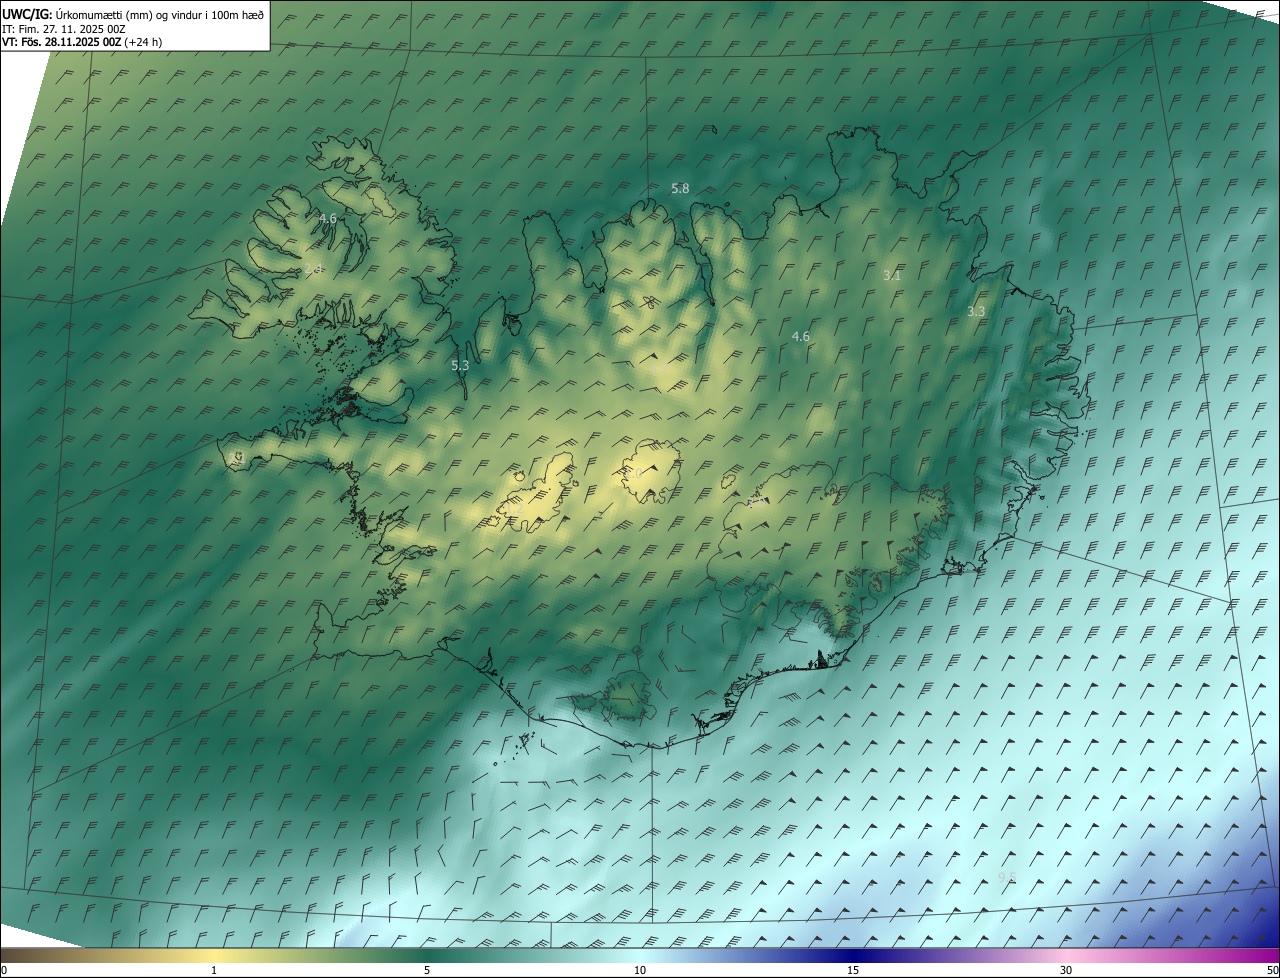The image size is (1280, 978).
Task: Select the initial time line 'IT: Fim. 27. 11. 2025 00Z'
Action: click(64, 29)
